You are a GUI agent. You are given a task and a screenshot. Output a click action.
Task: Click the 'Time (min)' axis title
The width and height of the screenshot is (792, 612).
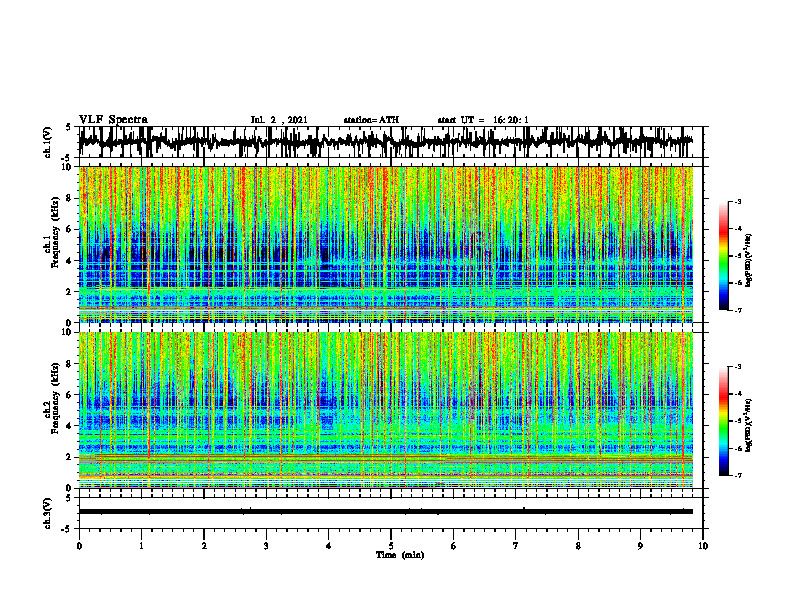pyautogui.click(x=400, y=555)
